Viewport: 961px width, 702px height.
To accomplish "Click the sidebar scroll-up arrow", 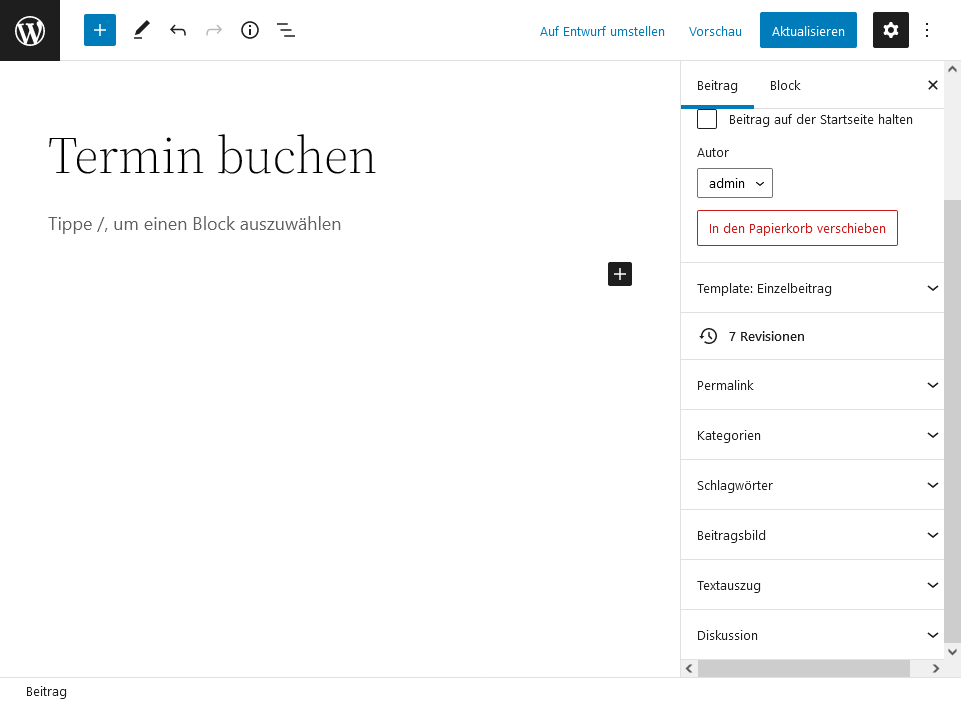I will pyautogui.click(x=952, y=69).
